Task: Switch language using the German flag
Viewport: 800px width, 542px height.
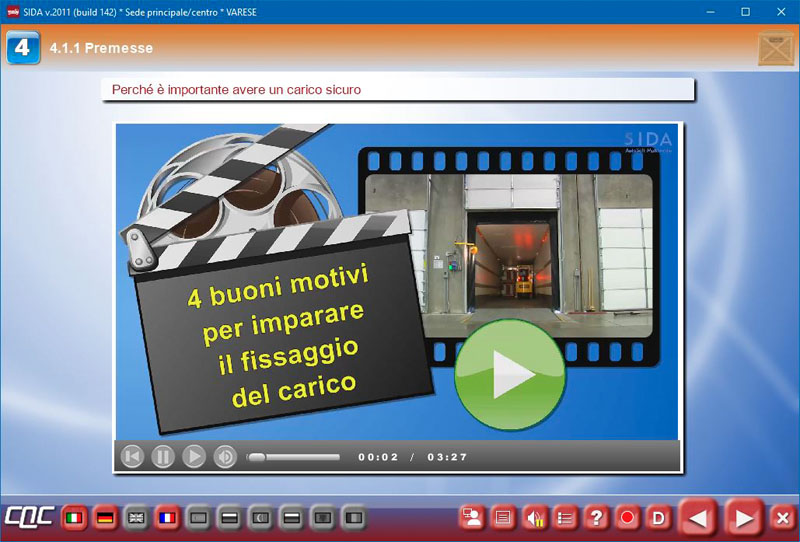Action: coord(104,518)
